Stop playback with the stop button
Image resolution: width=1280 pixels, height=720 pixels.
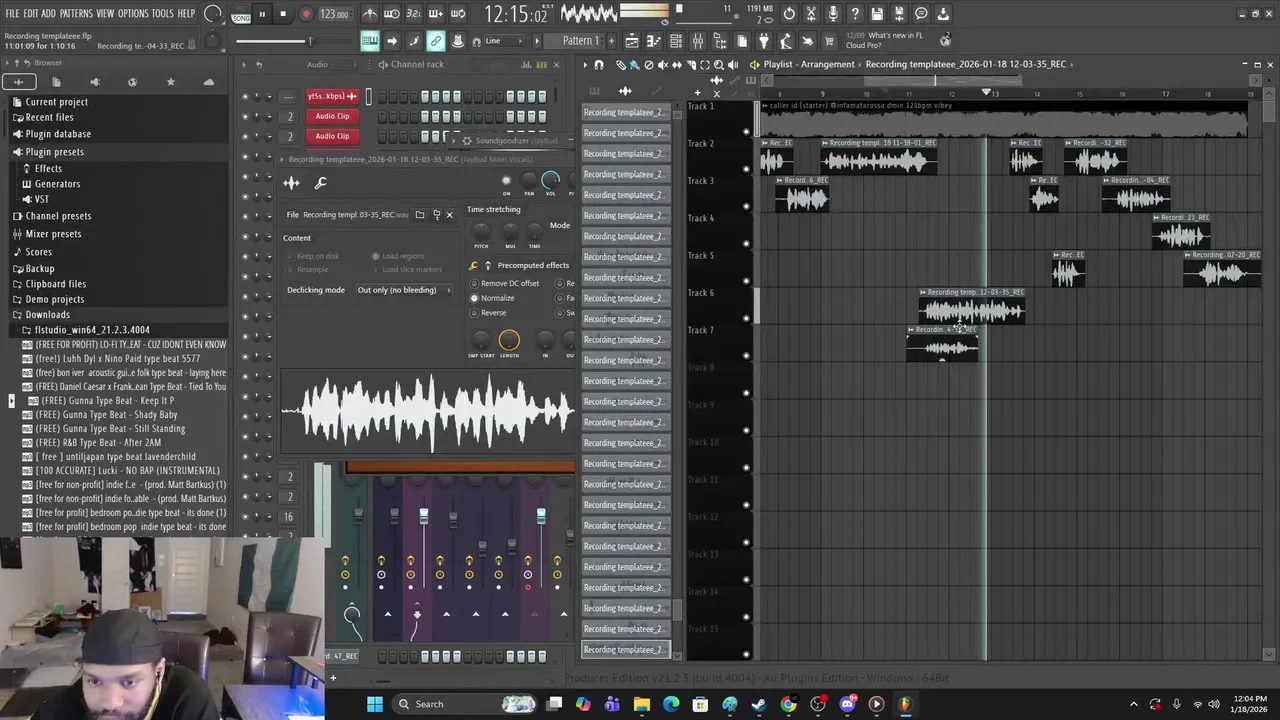pos(283,14)
